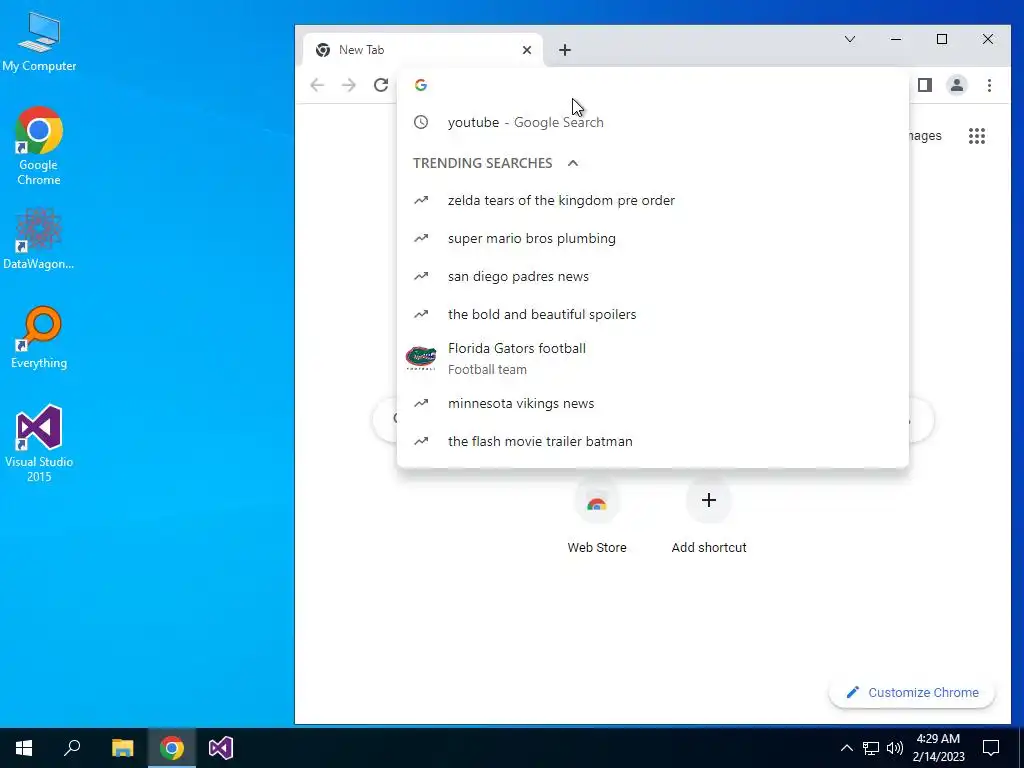Collapse the Trending Searches section
The width and height of the screenshot is (1024, 768).
(573, 163)
